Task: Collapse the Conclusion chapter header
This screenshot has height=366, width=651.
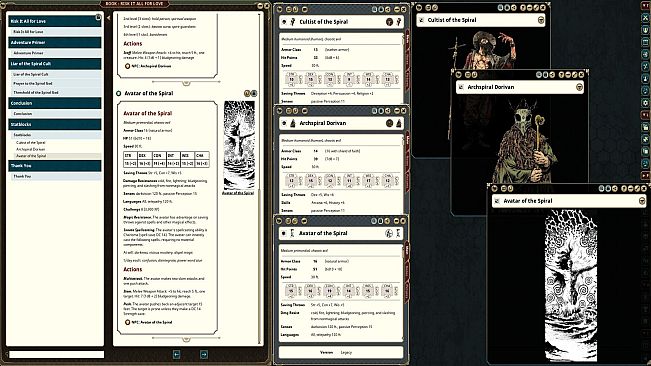Action: [54, 103]
